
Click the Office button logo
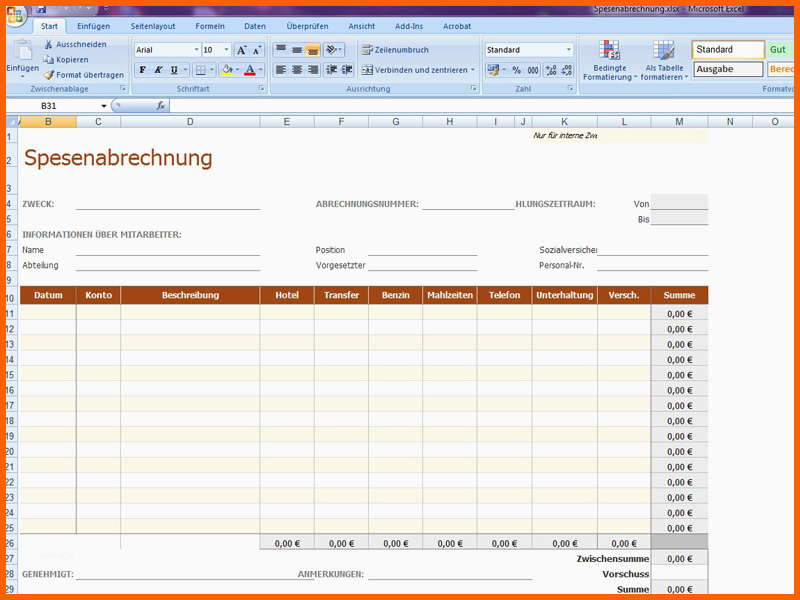tap(15, 16)
